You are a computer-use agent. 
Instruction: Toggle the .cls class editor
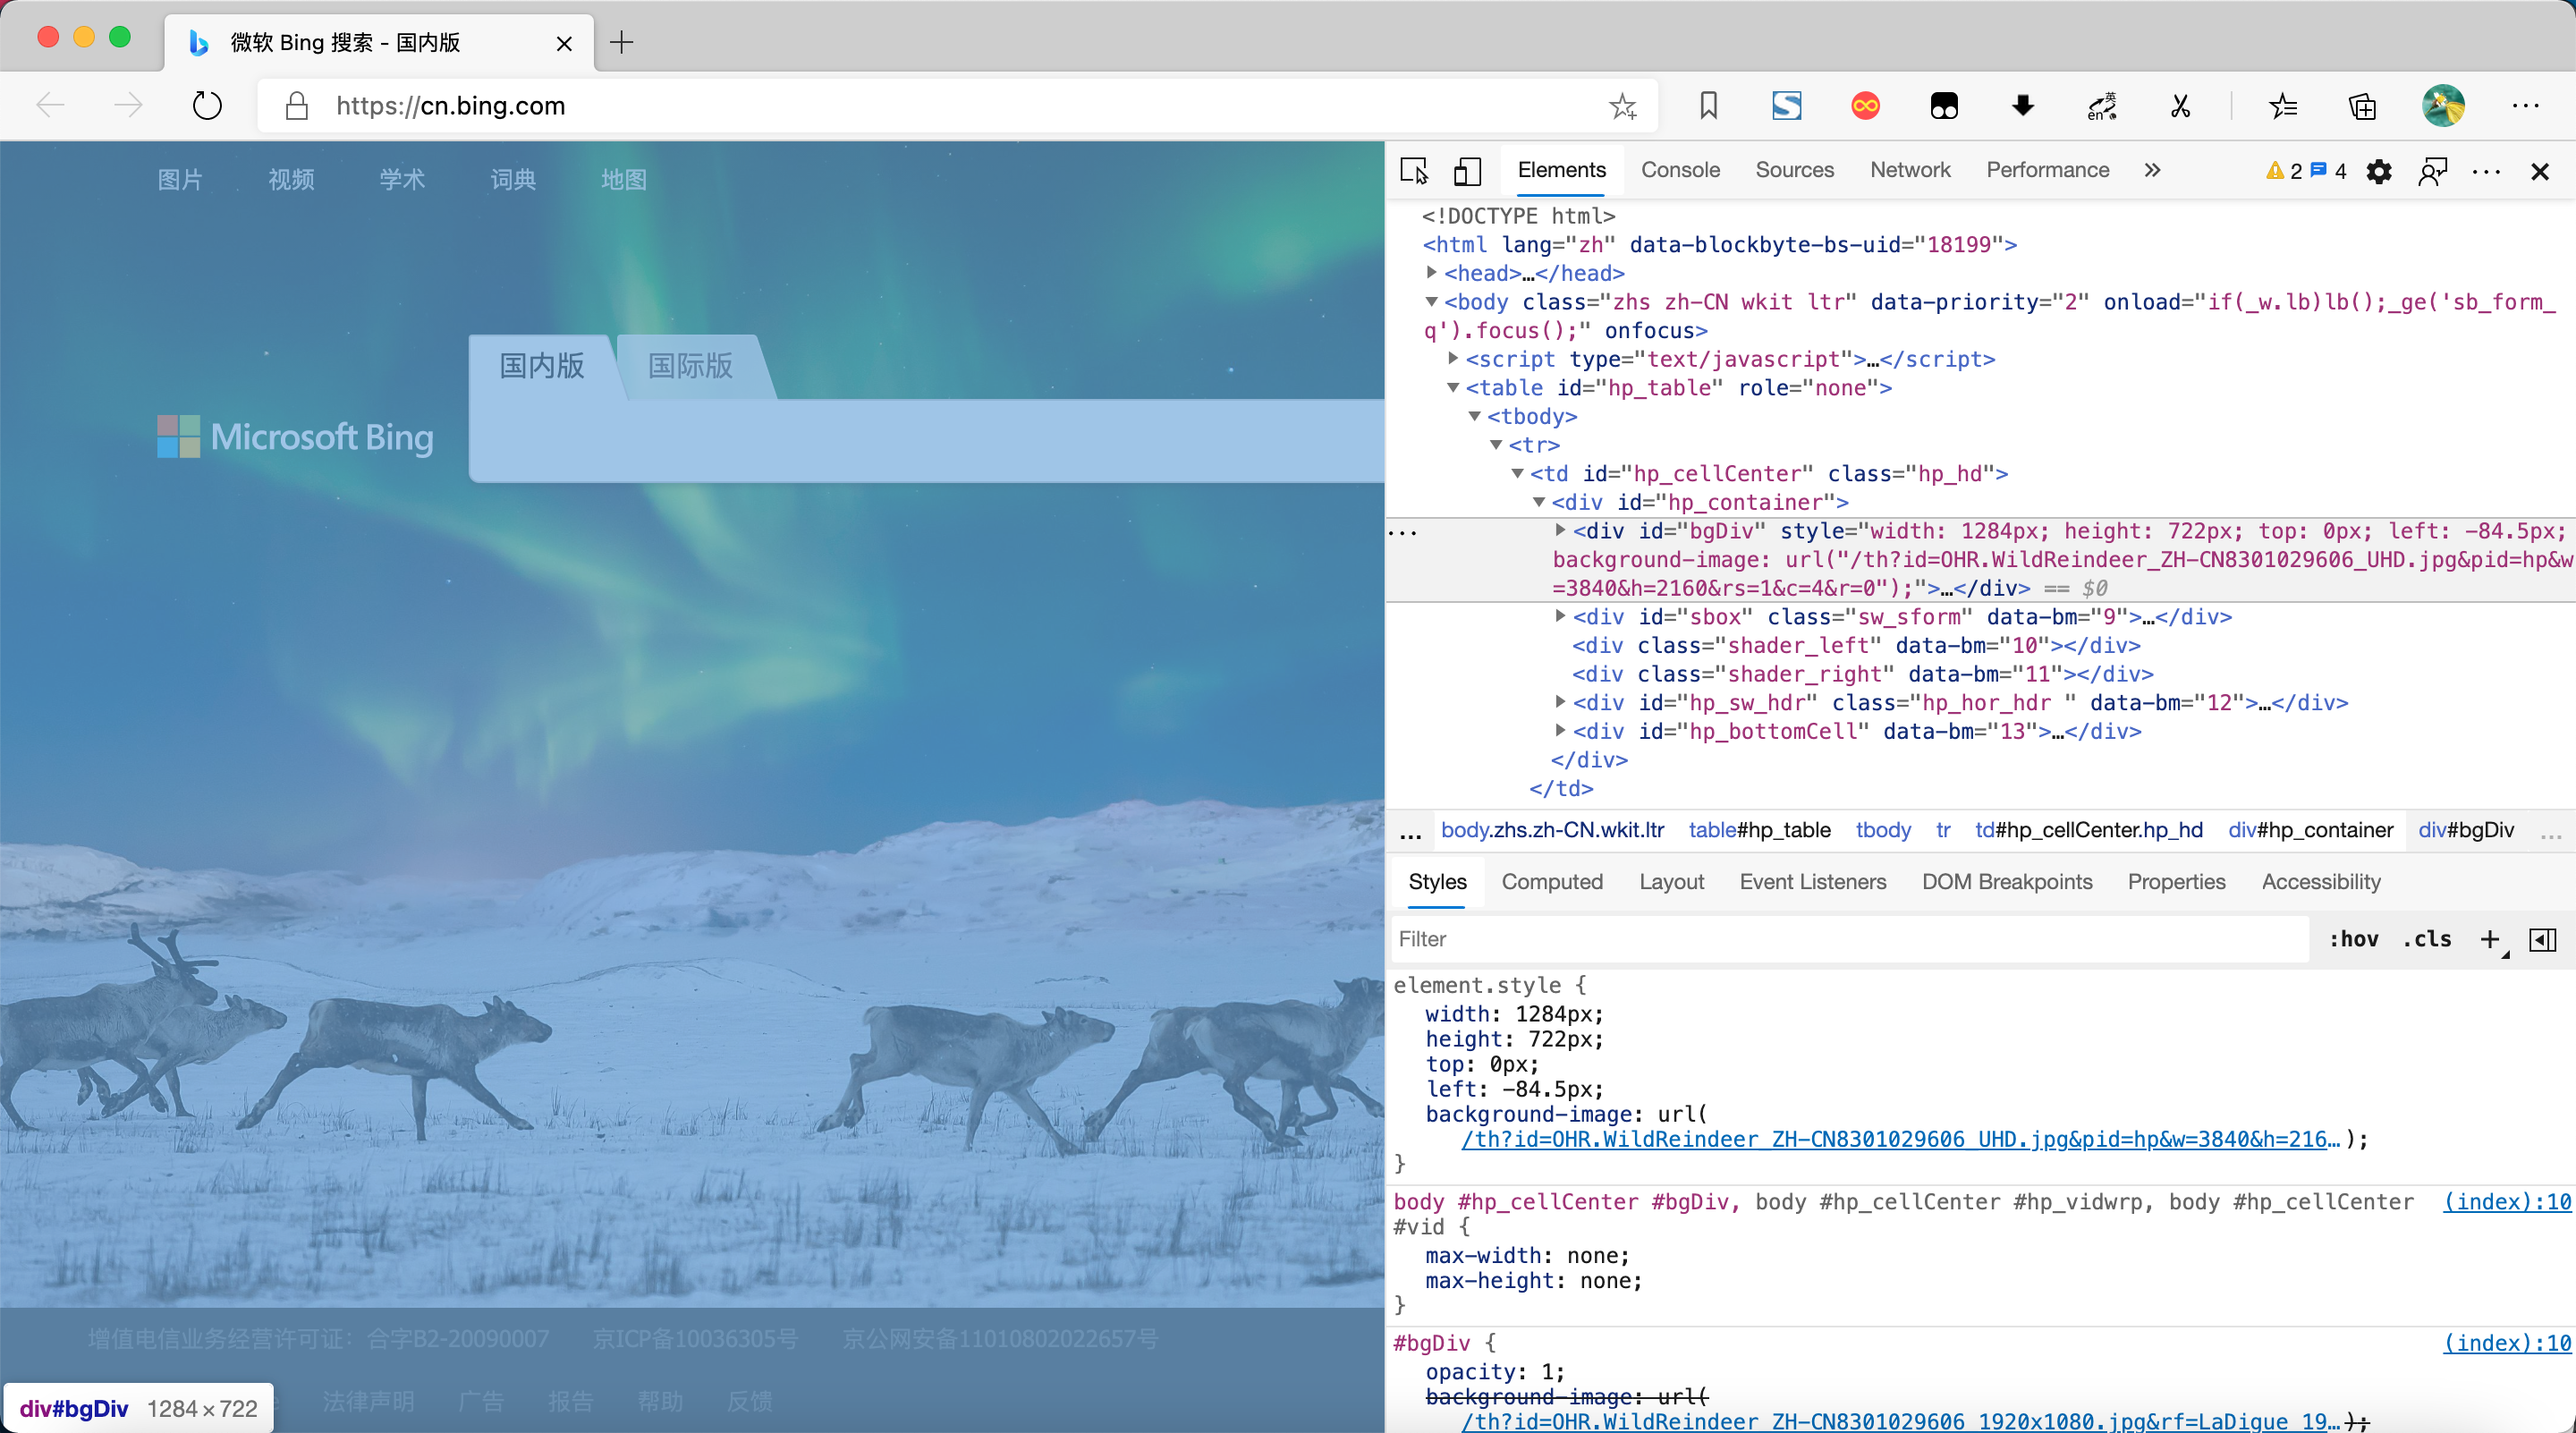[x=2426, y=938]
